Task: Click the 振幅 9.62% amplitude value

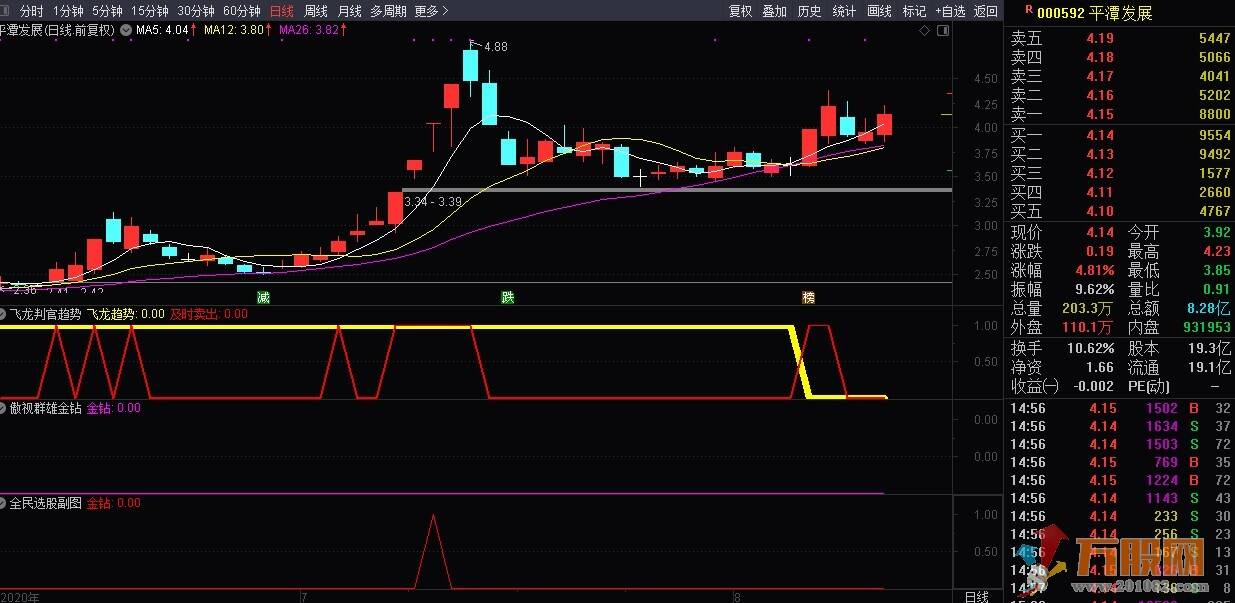Action: [1094, 289]
